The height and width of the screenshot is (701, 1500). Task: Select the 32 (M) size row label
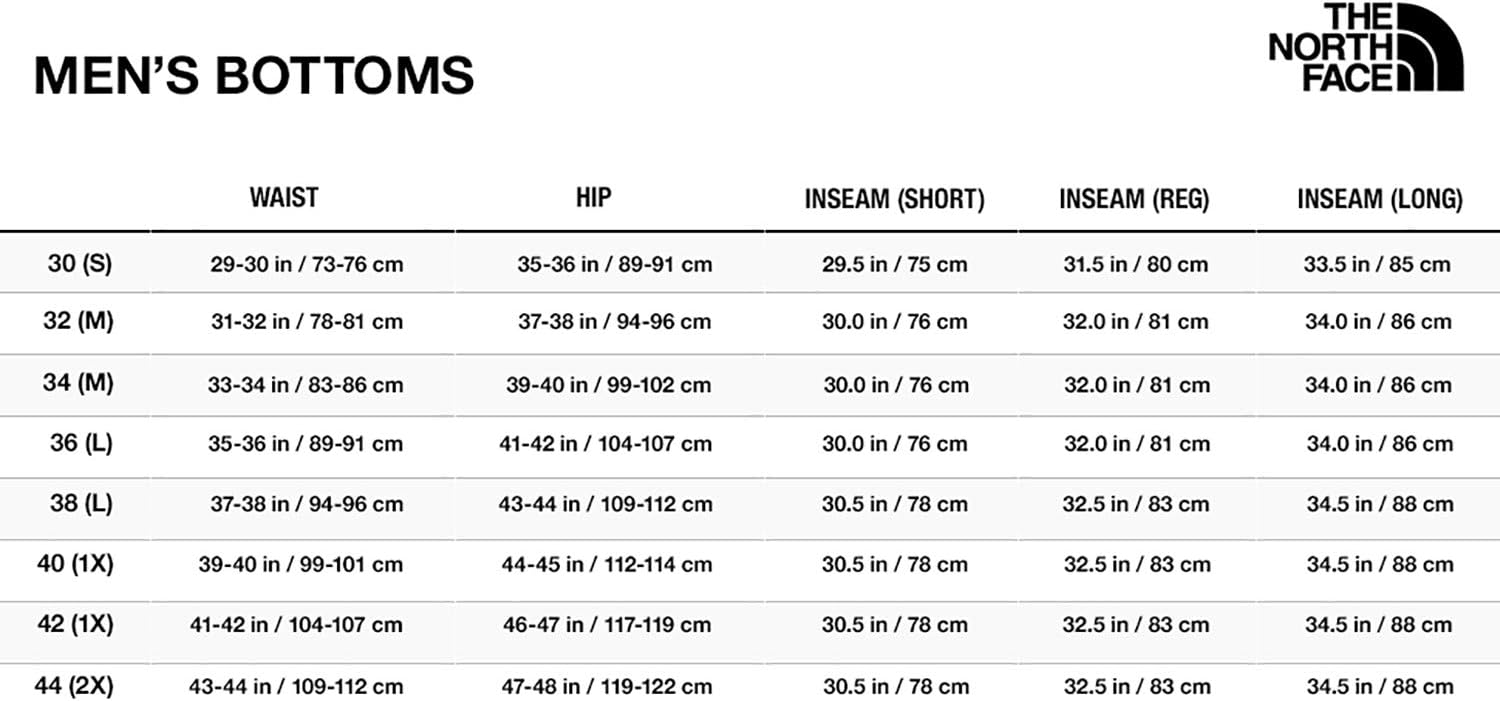coord(80,322)
